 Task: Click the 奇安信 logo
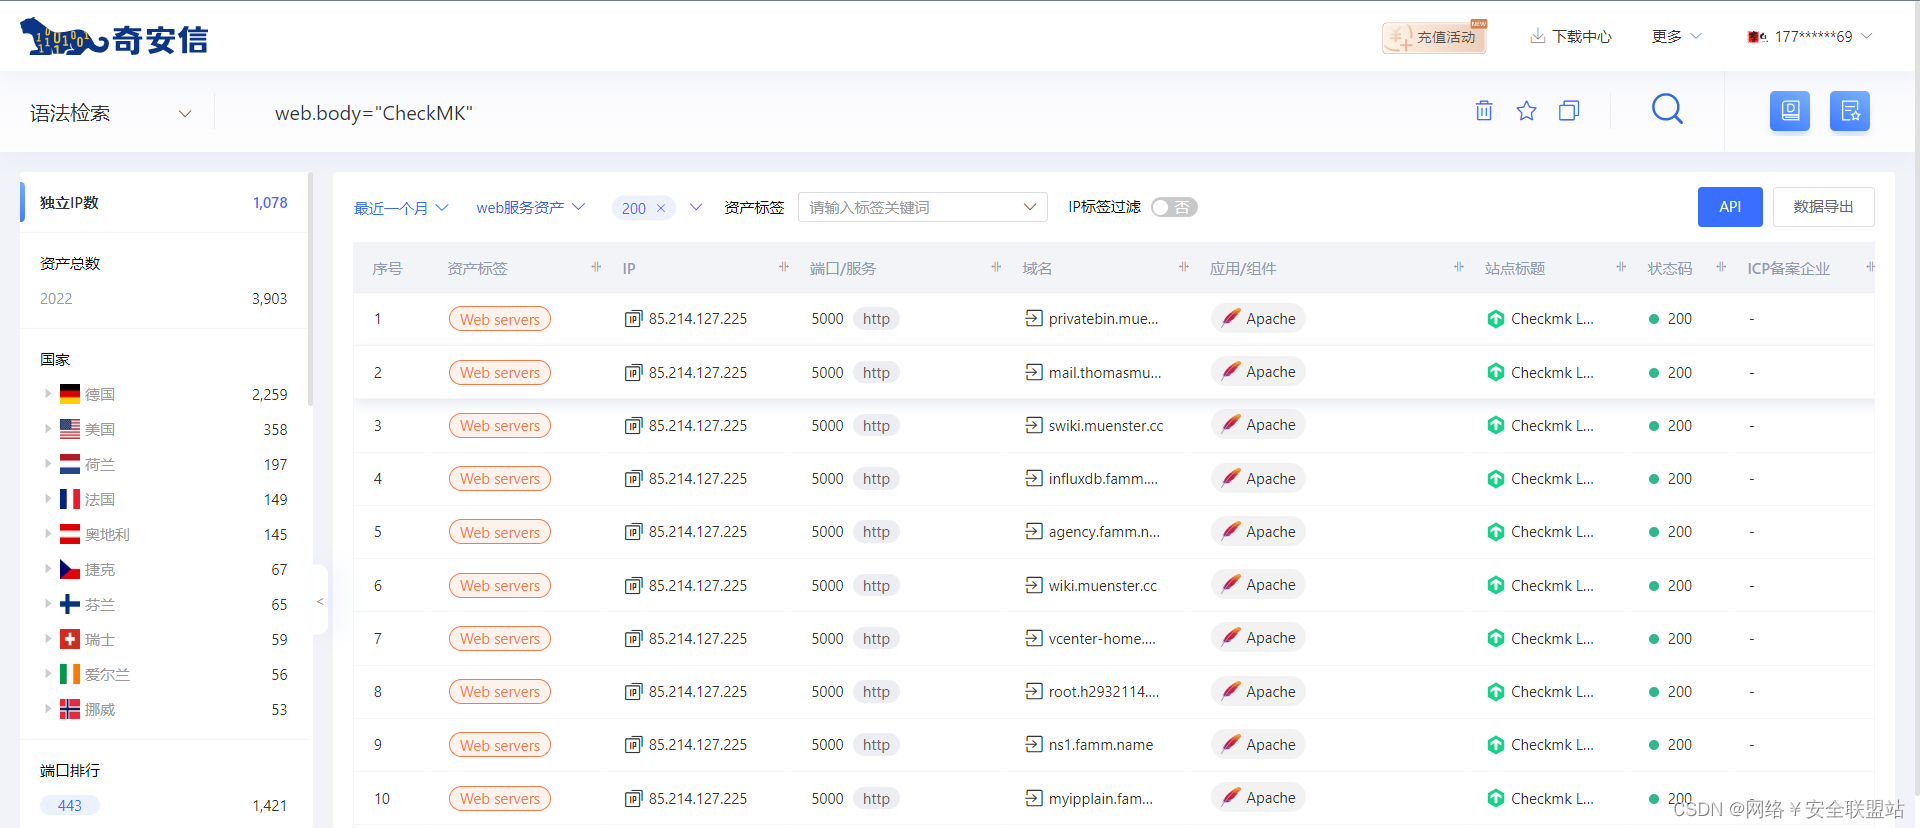(x=114, y=38)
